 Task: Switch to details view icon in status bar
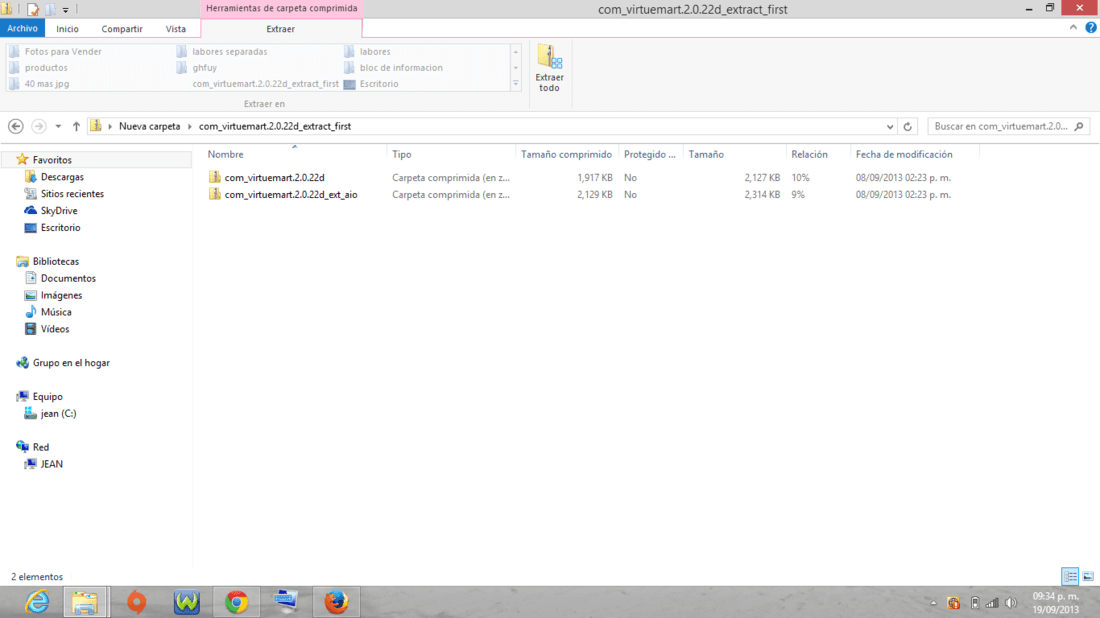[1070, 577]
